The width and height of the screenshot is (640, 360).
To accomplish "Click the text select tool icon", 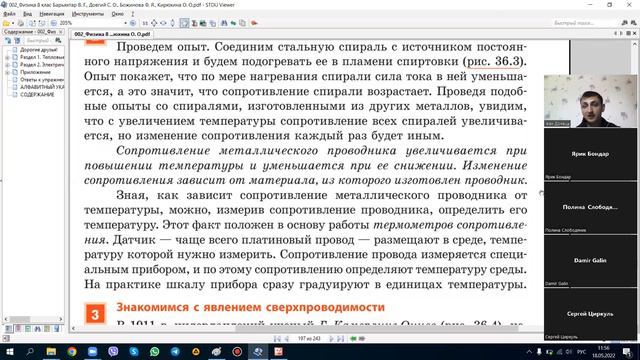I will click(194, 23).
